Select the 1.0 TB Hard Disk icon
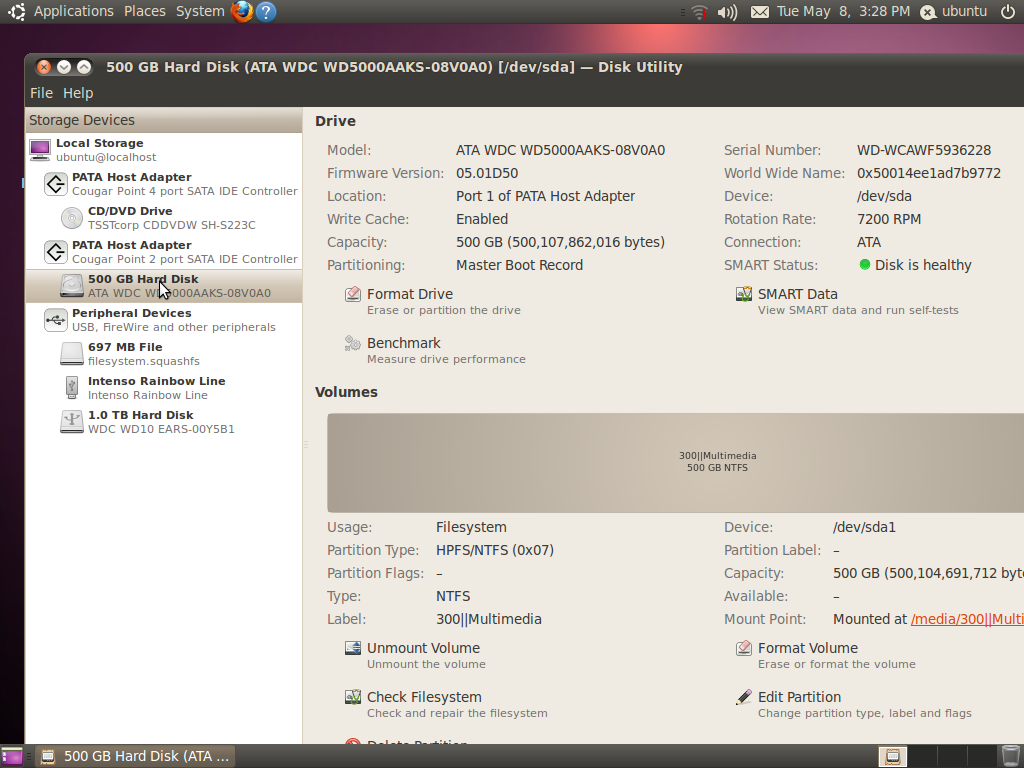 click(x=72, y=422)
